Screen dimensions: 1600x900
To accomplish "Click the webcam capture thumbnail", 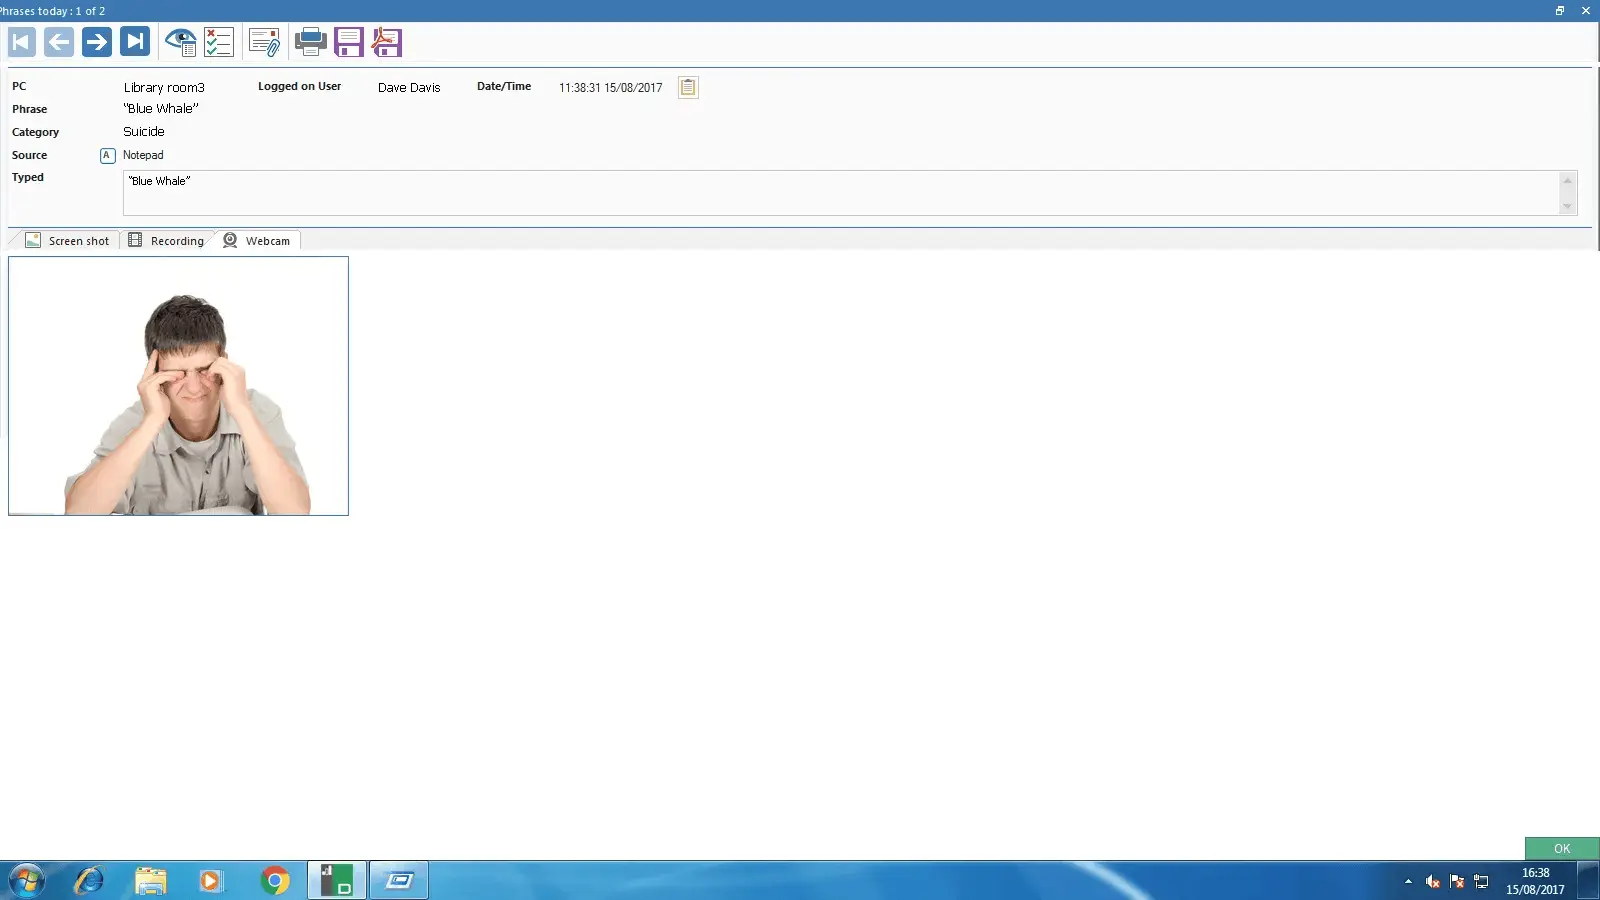I will coord(178,386).
